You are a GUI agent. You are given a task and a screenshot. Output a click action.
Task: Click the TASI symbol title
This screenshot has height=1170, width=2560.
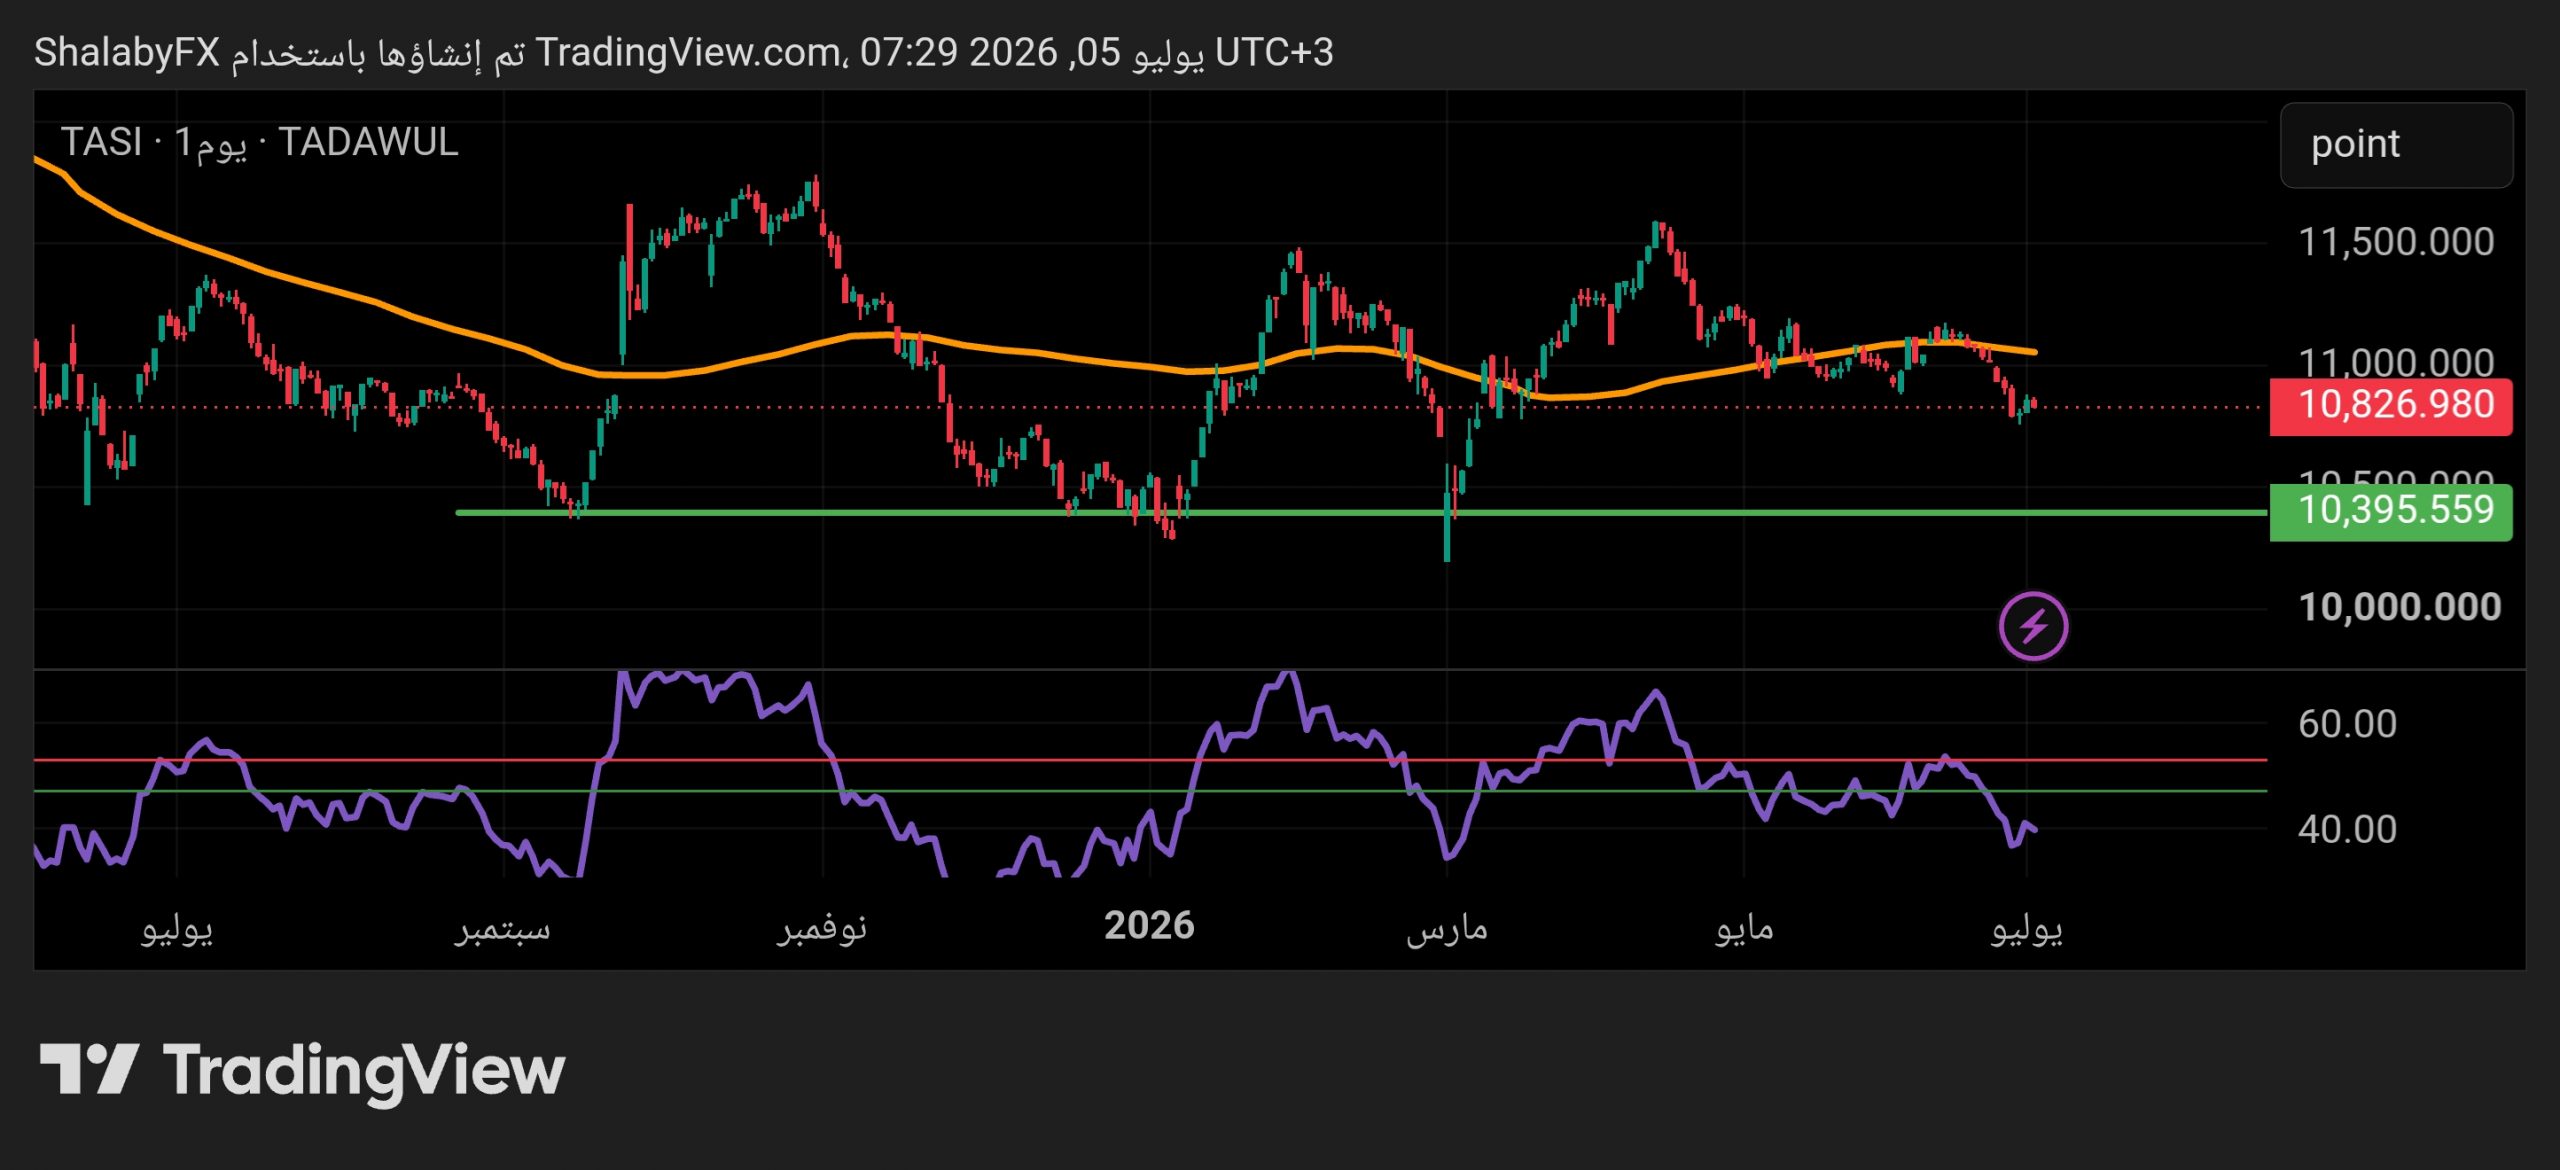point(101,142)
